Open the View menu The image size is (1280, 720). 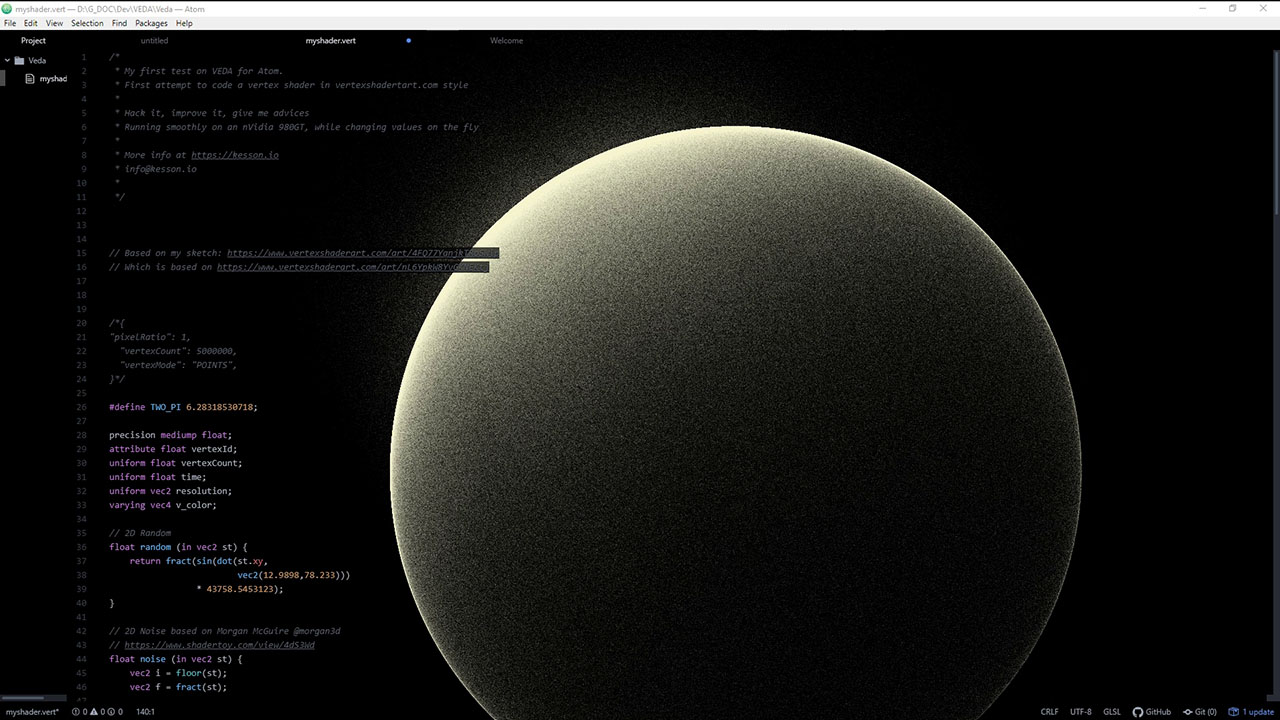pyautogui.click(x=54, y=23)
